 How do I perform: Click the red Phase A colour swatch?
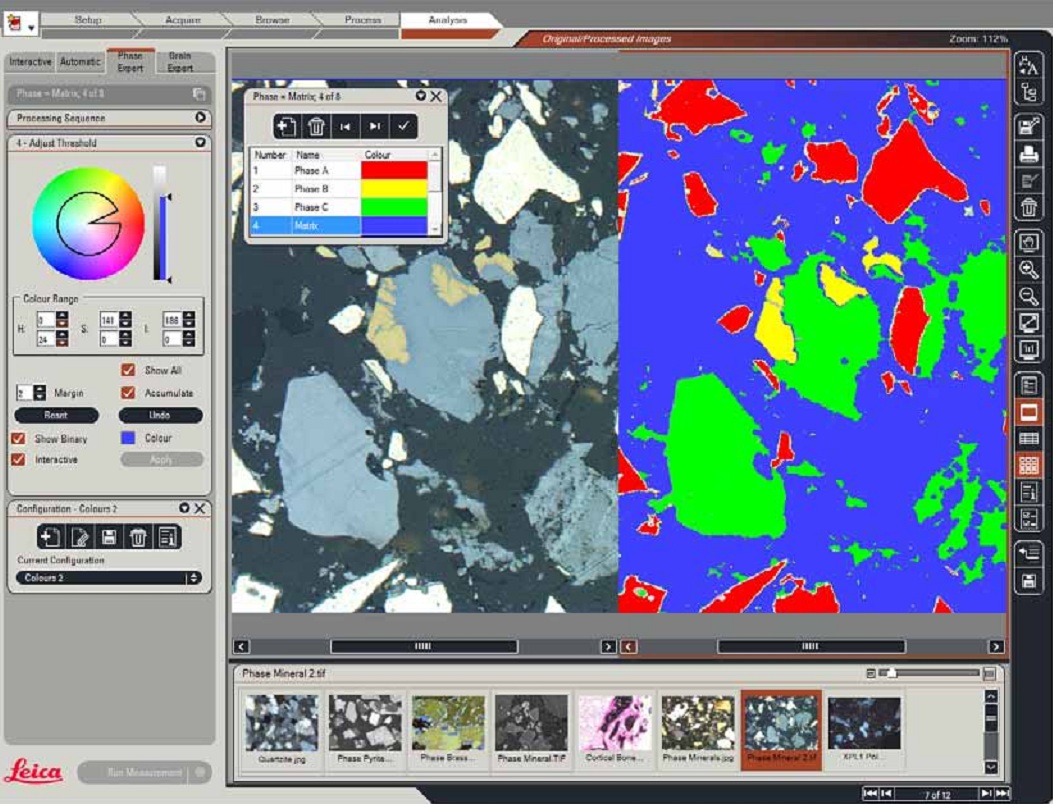tap(393, 170)
